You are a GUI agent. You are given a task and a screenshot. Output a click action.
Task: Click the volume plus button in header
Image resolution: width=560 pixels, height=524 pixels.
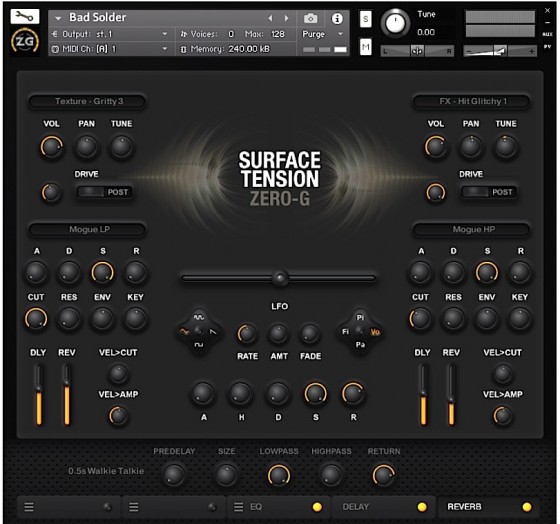pyautogui.click(x=531, y=52)
